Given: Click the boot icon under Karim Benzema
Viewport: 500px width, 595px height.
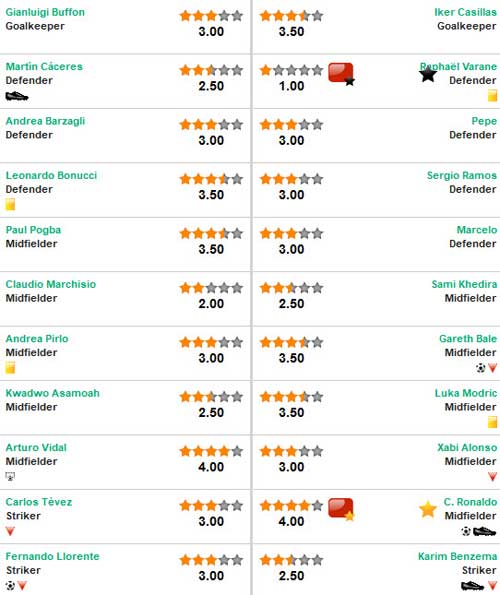Looking at the screenshot, I should click(472, 586).
